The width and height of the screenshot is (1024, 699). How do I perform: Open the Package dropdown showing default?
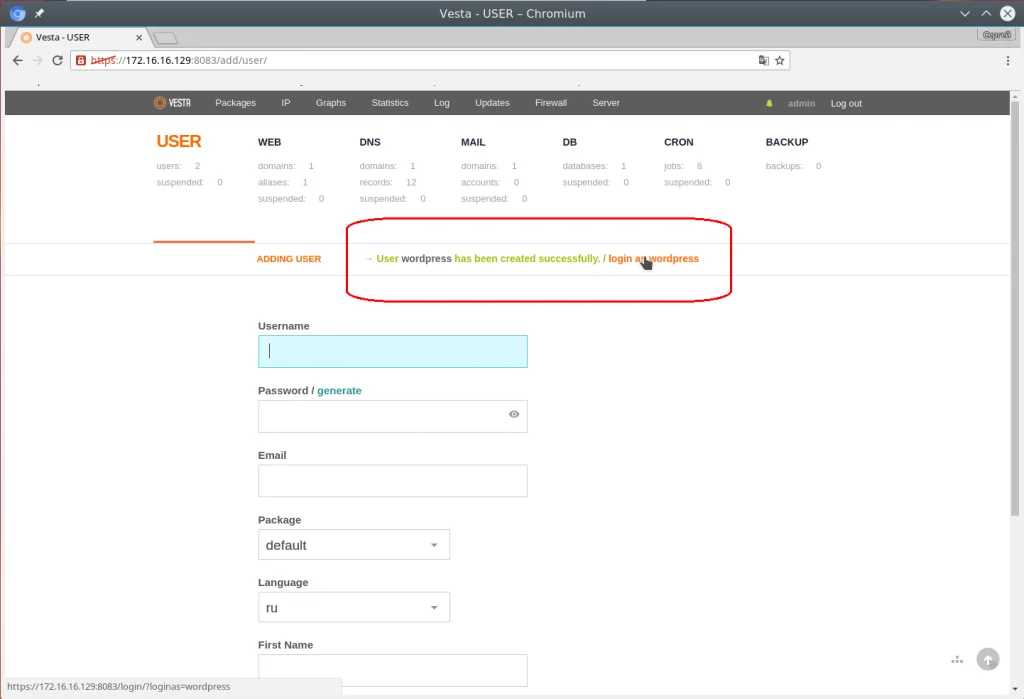tap(354, 545)
